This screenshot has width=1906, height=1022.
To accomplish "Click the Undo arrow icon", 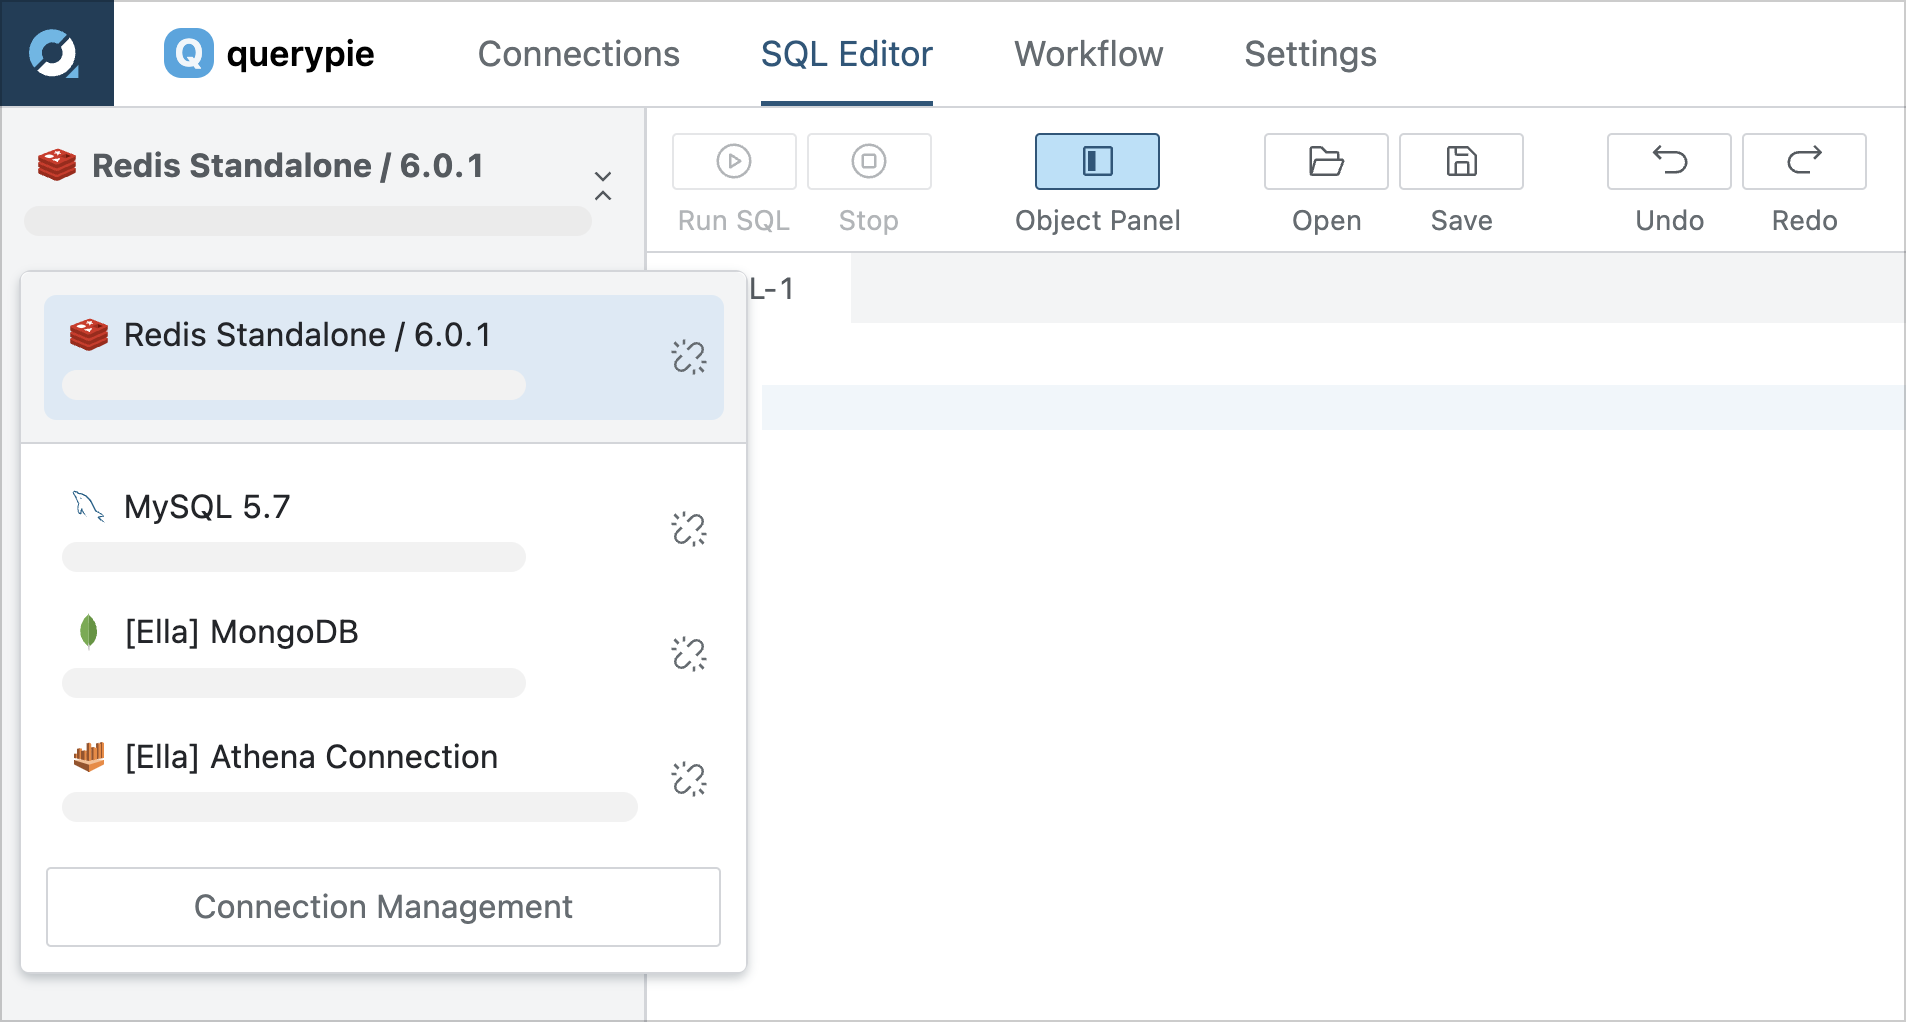I will 1669,161.
